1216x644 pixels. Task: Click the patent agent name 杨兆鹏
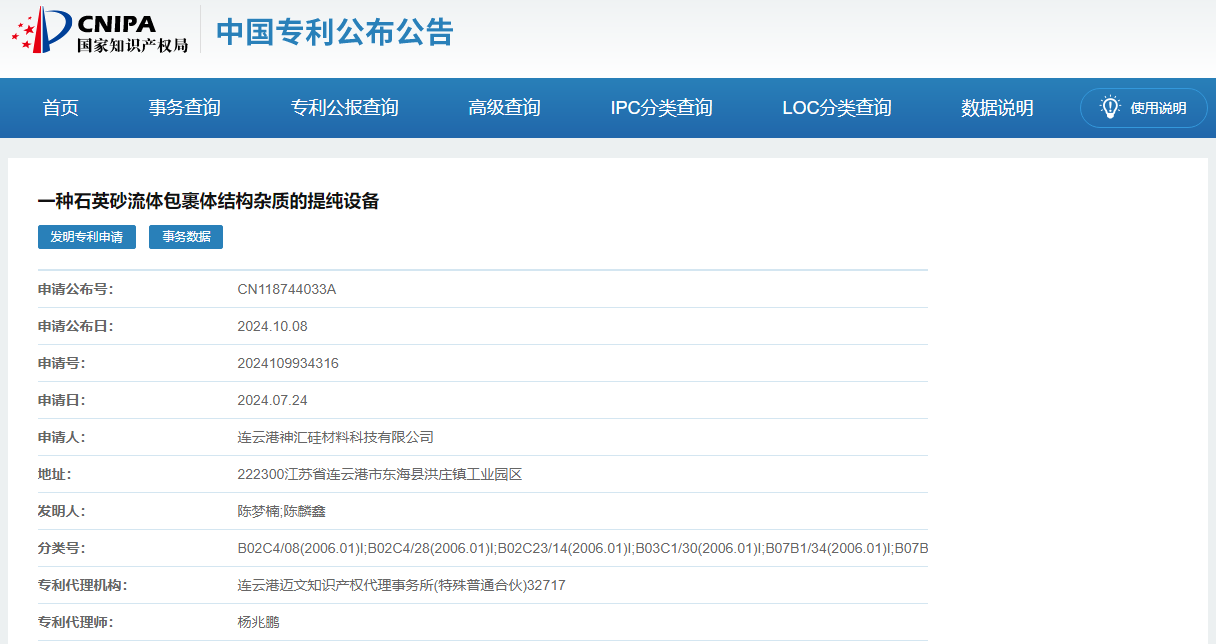point(258,622)
